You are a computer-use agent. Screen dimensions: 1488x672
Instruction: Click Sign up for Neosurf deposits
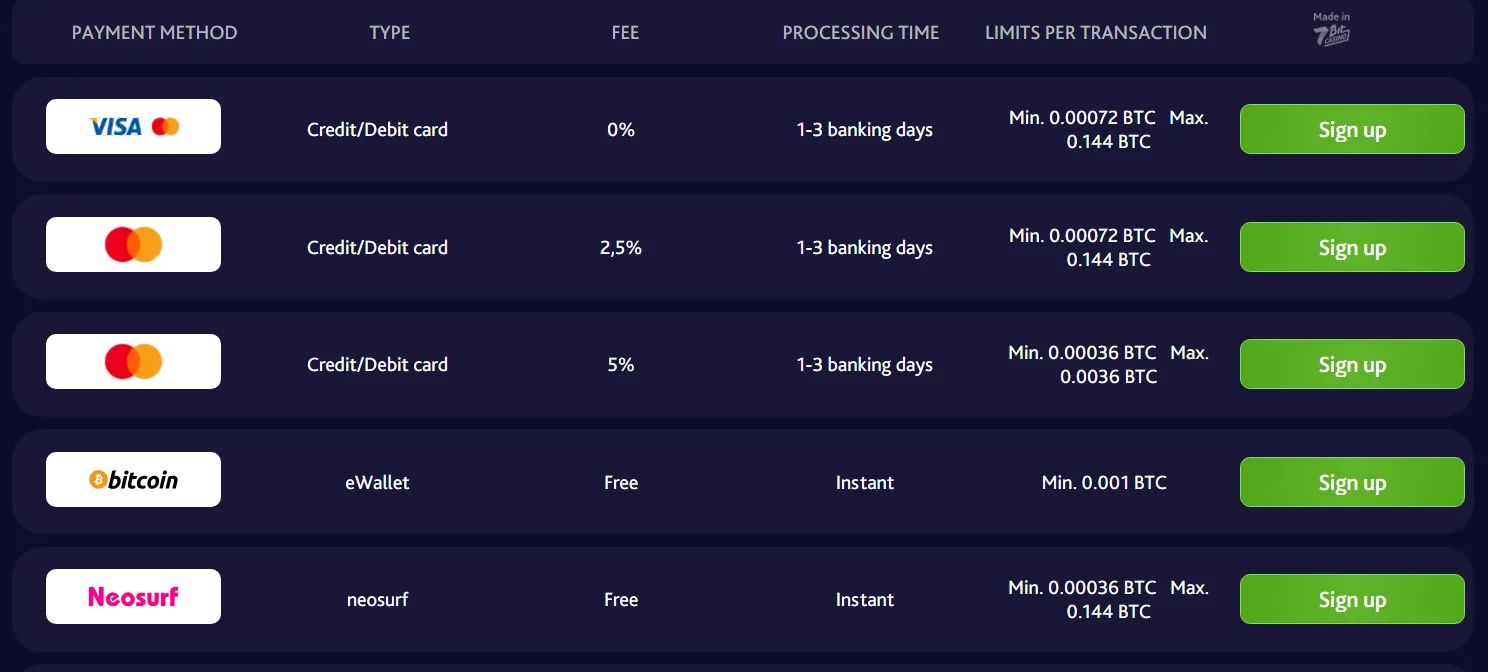(x=1352, y=599)
